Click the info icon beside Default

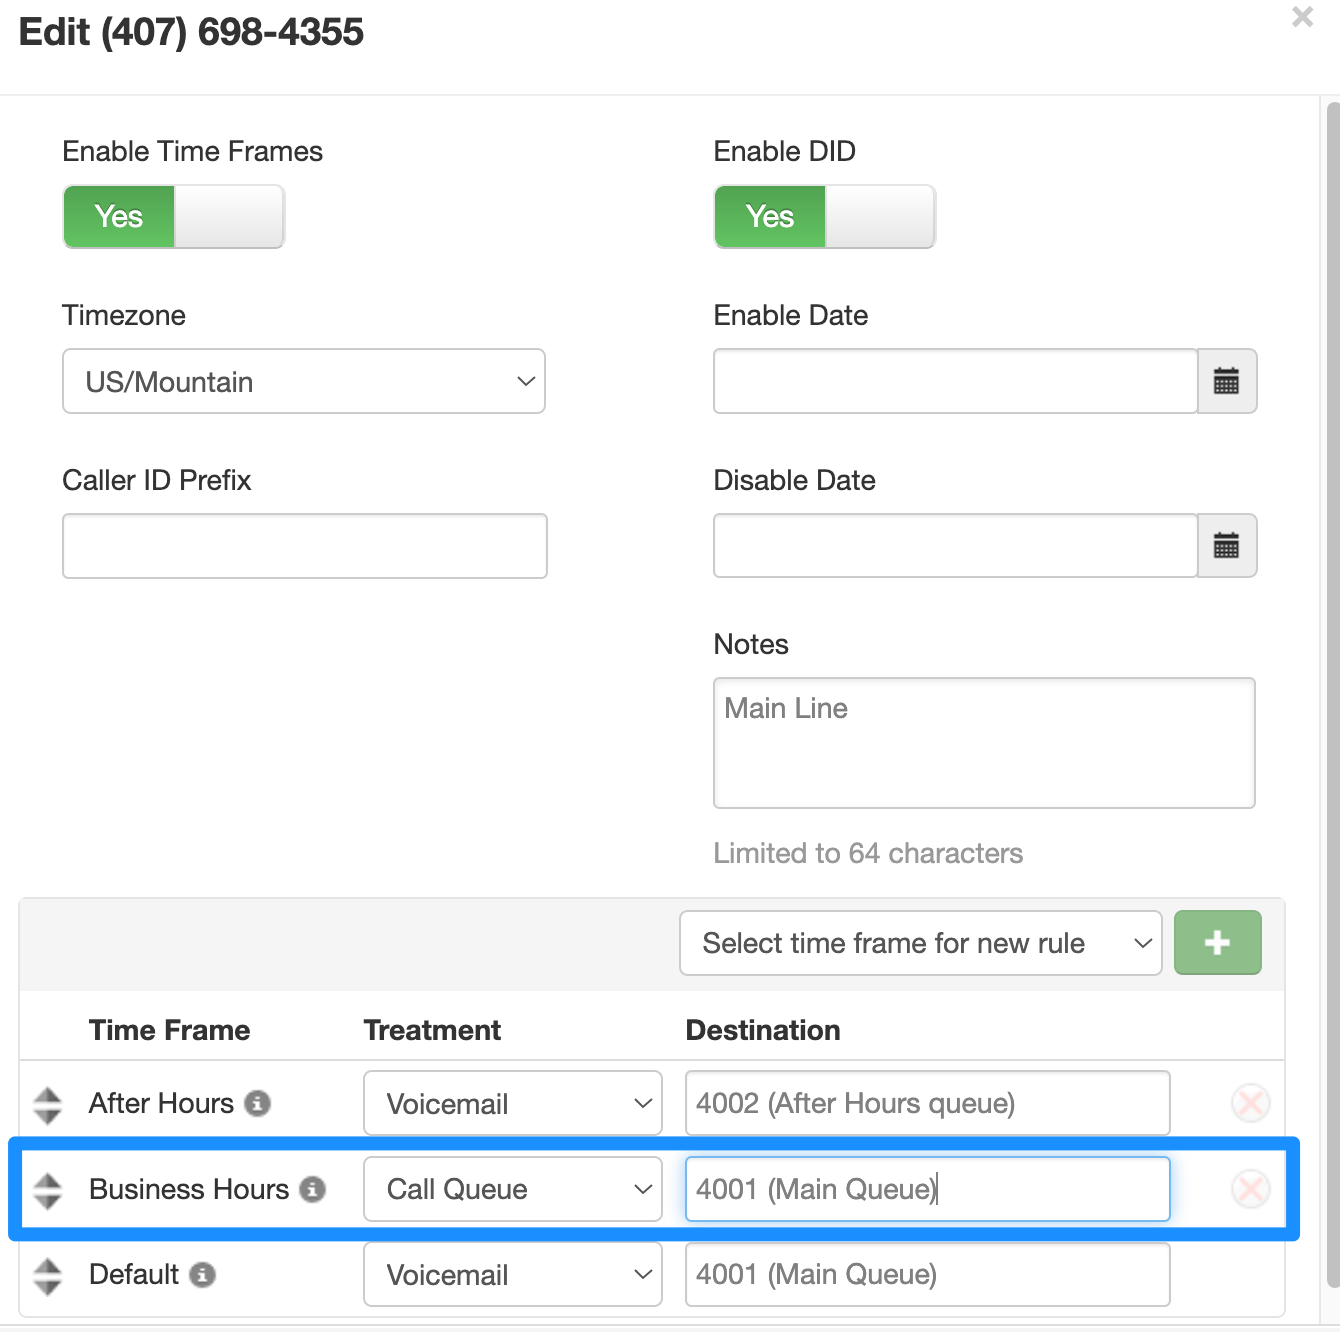205,1275
